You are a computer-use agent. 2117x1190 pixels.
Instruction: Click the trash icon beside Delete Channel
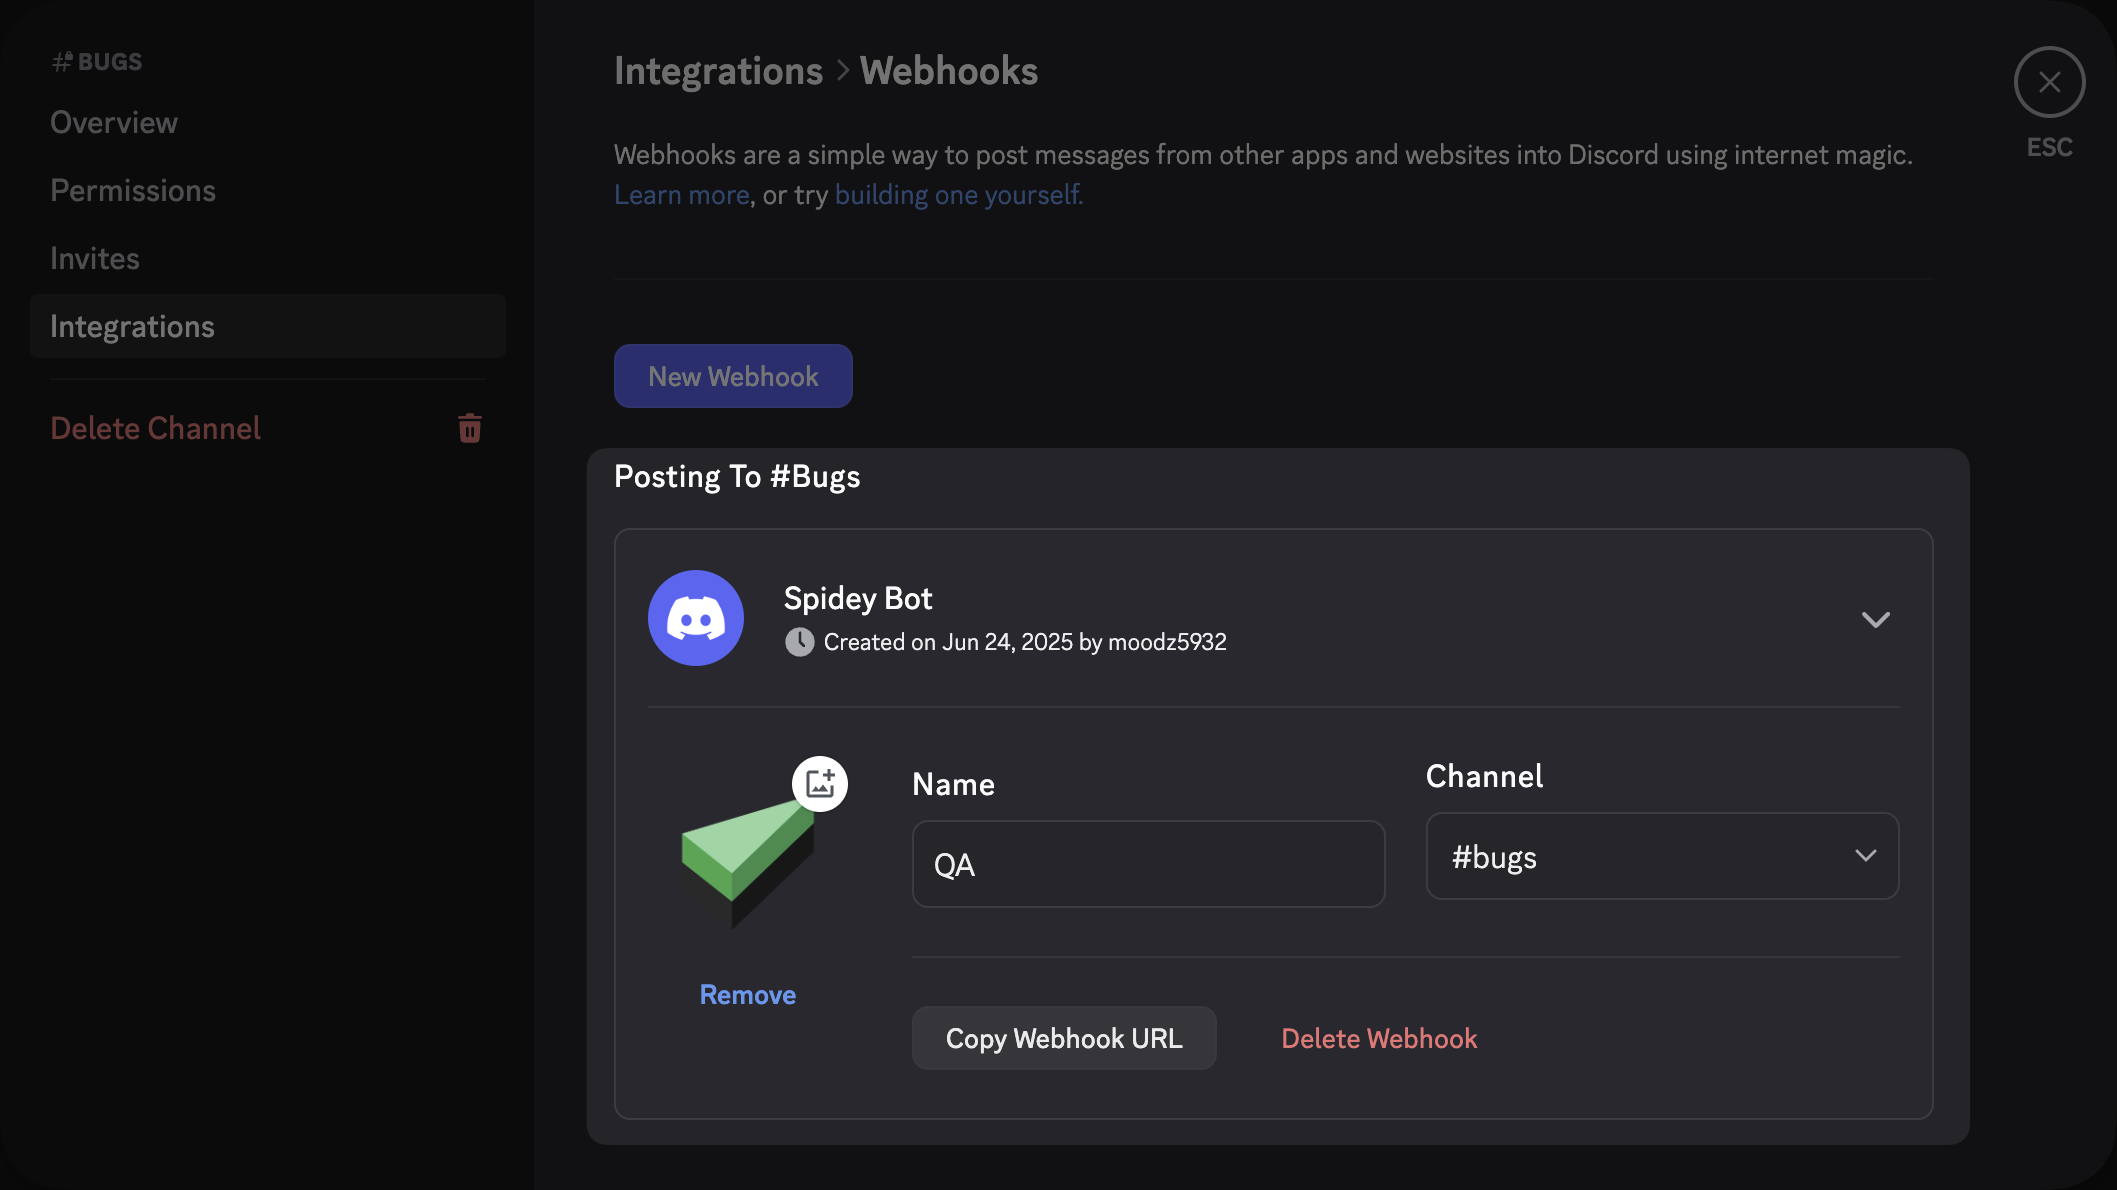coord(470,428)
